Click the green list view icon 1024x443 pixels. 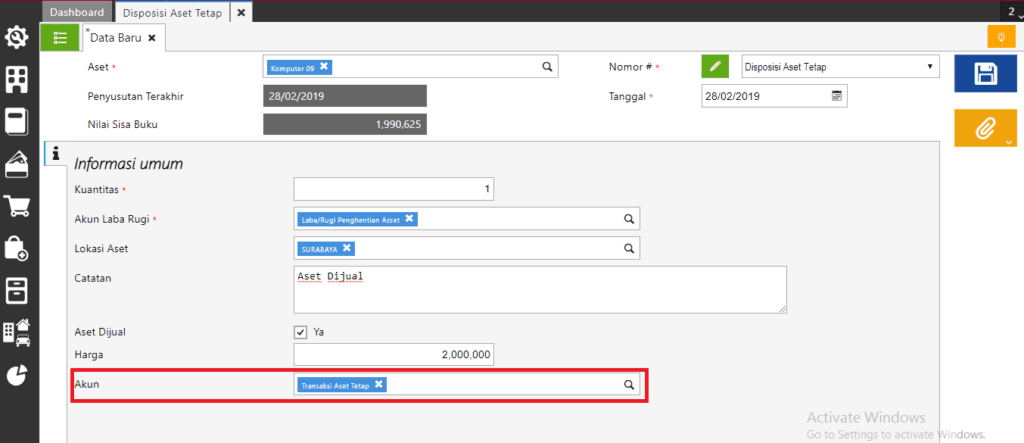[60, 38]
